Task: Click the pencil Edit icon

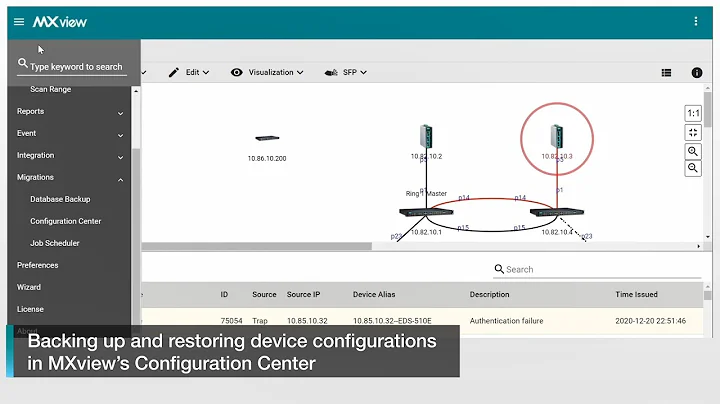Action: tap(174, 73)
